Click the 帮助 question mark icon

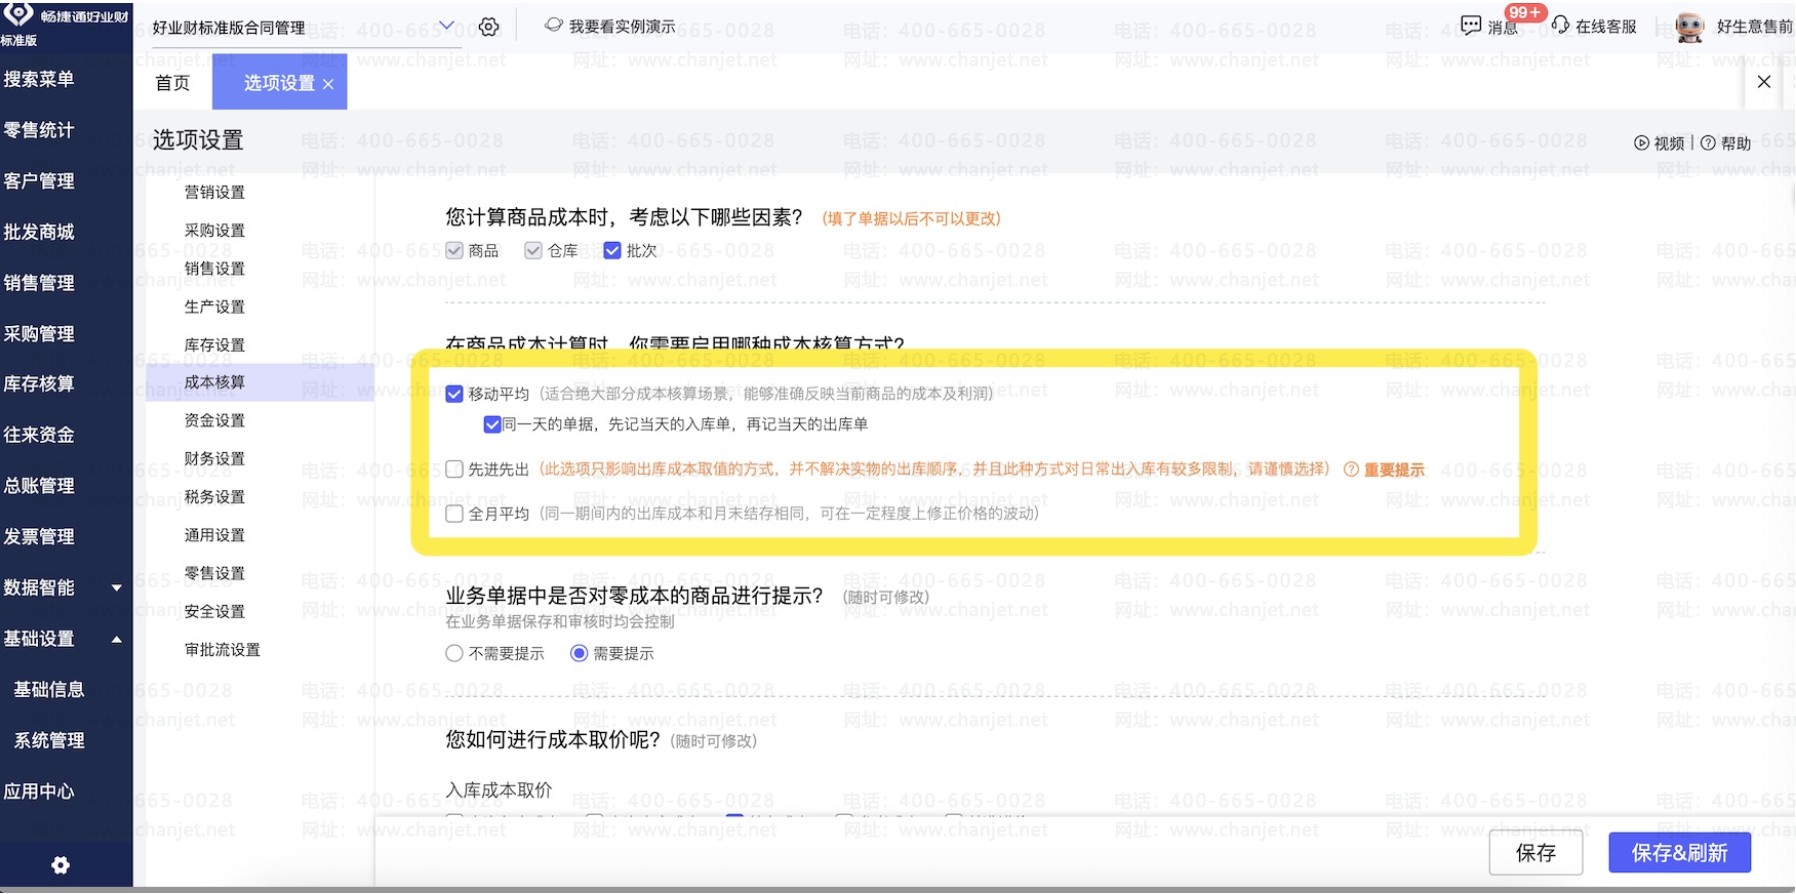(x=1708, y=143)
